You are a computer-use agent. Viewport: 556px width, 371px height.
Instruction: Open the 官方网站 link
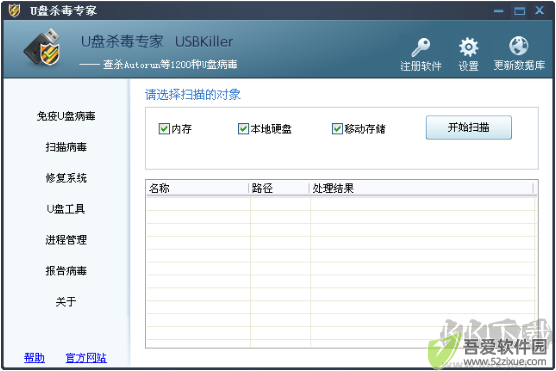86,358
